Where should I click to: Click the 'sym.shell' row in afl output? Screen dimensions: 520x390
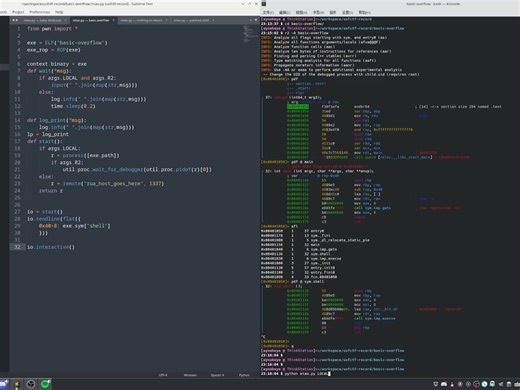[x=296, y=254]
